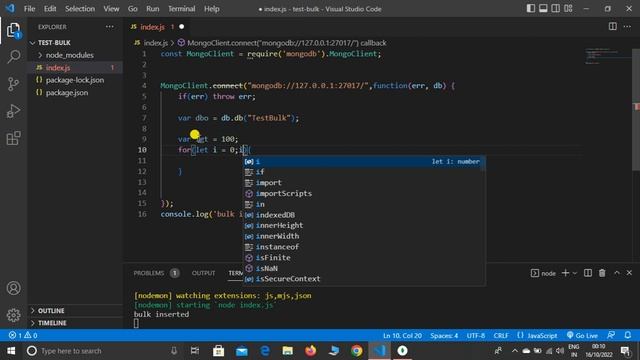
Task: Open the Go menu
Action: 133,9
